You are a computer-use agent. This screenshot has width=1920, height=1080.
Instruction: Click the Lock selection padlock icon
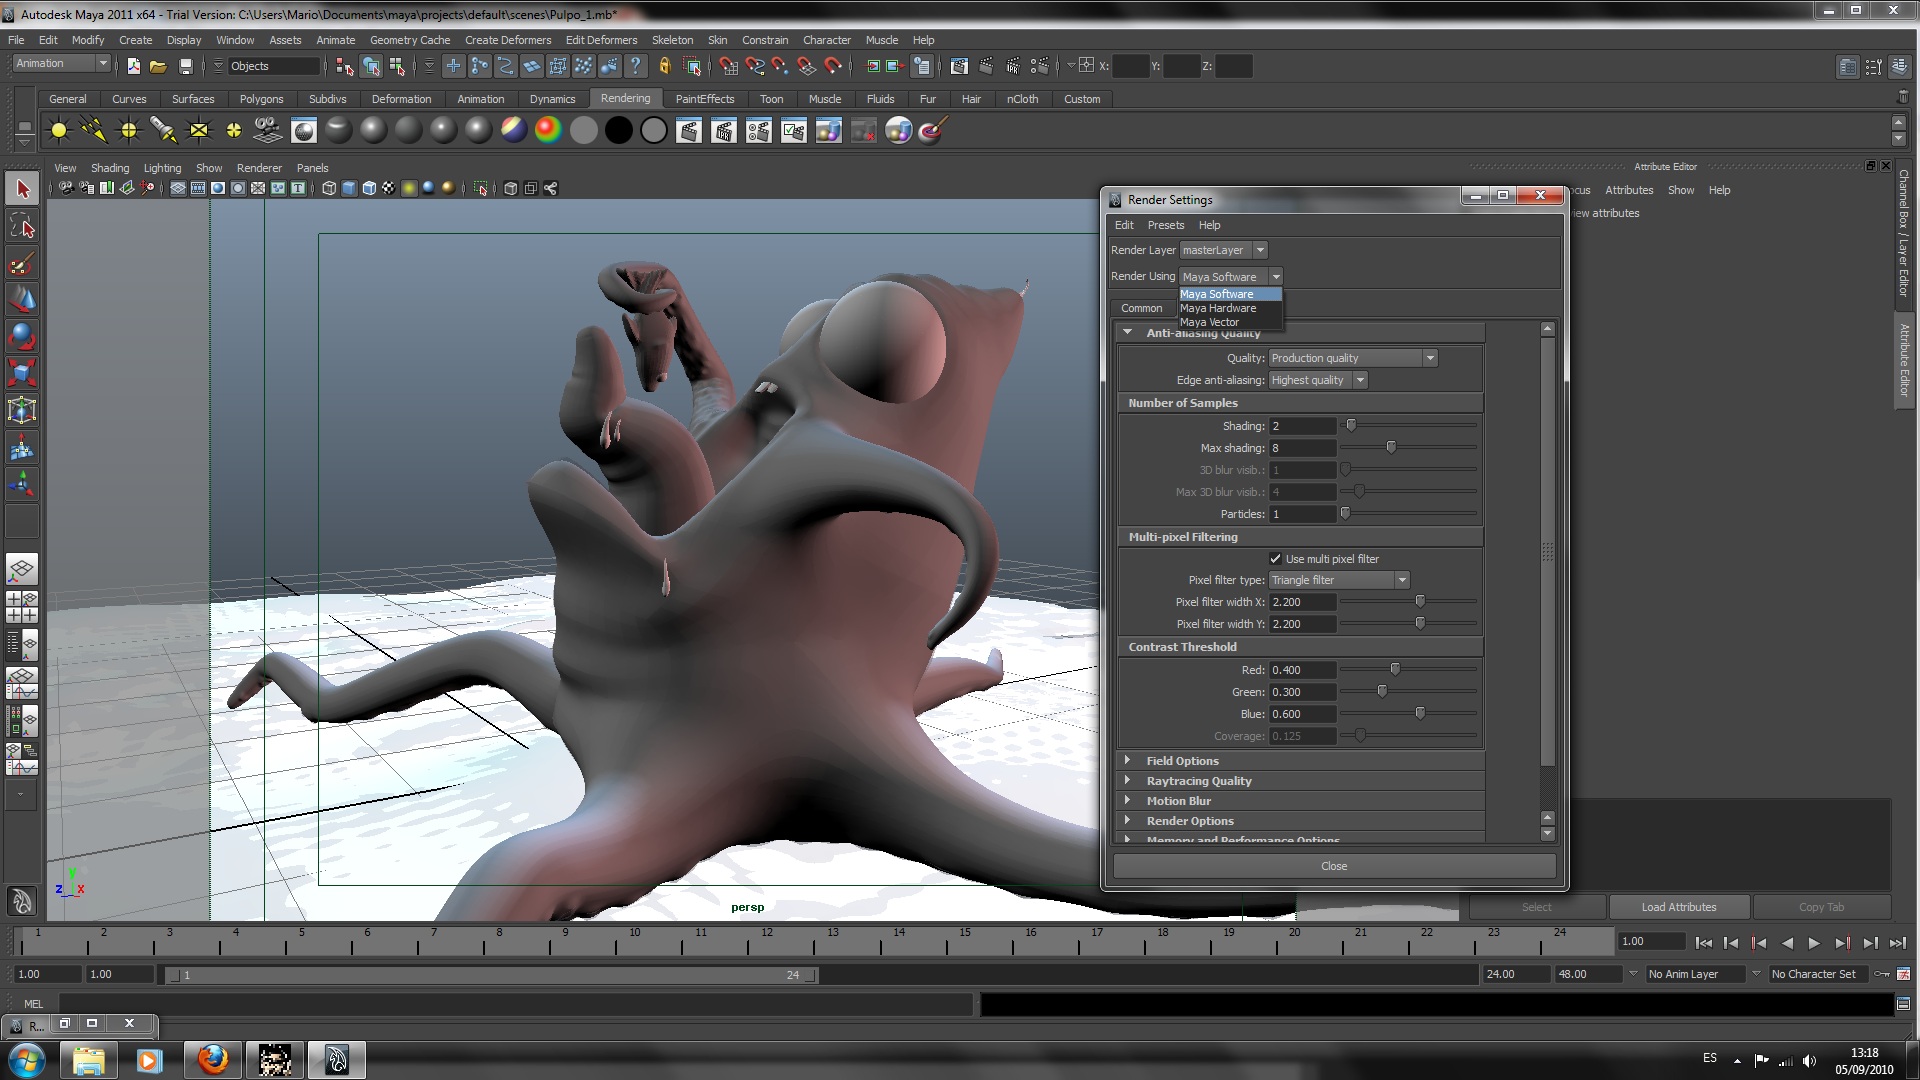click(x=664, y=66)
